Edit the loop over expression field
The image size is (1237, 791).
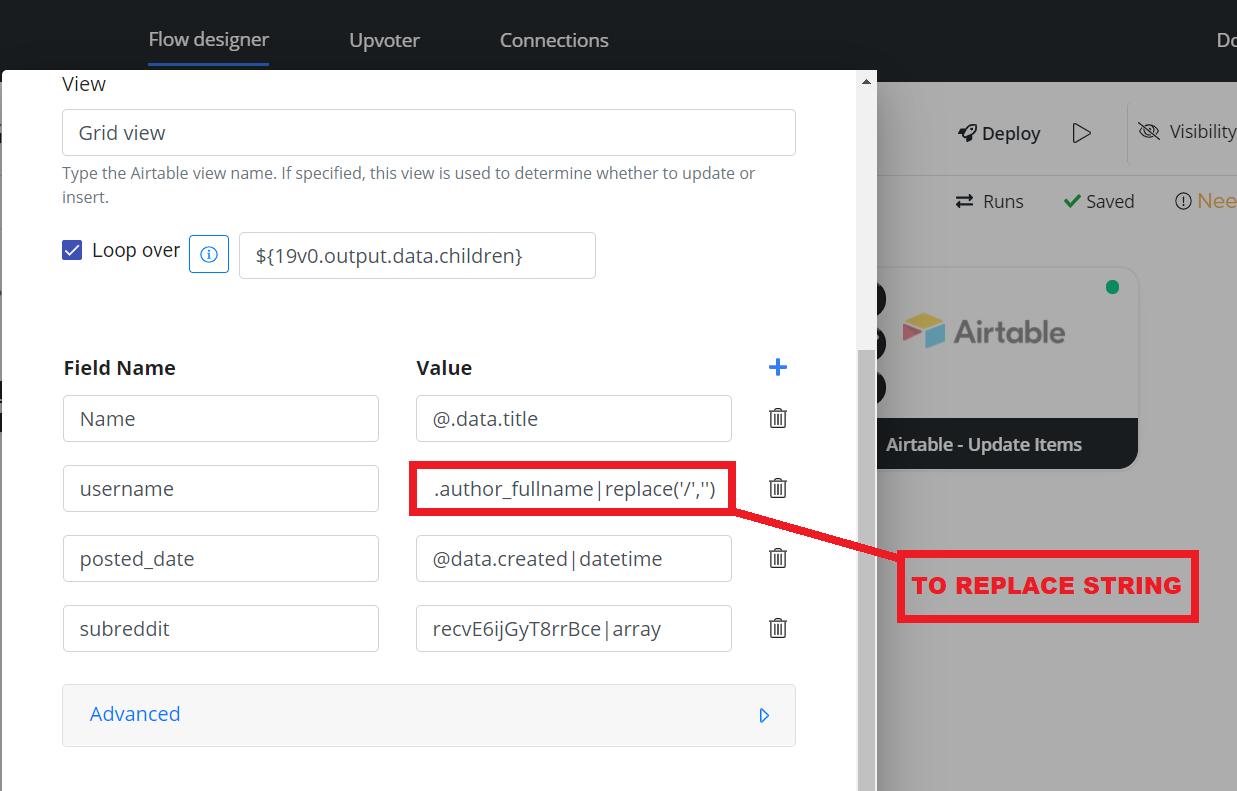pyautogui.click(x=417, y=255)
